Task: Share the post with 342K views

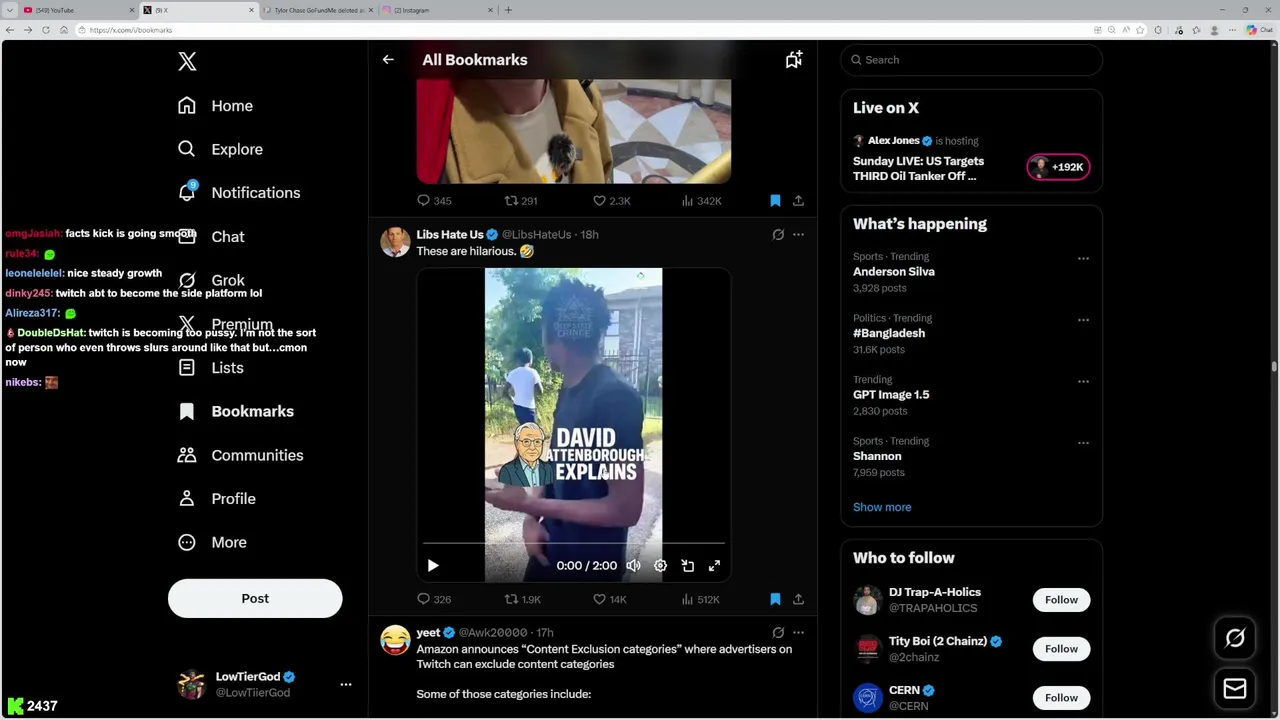Action: pos(798,201)
